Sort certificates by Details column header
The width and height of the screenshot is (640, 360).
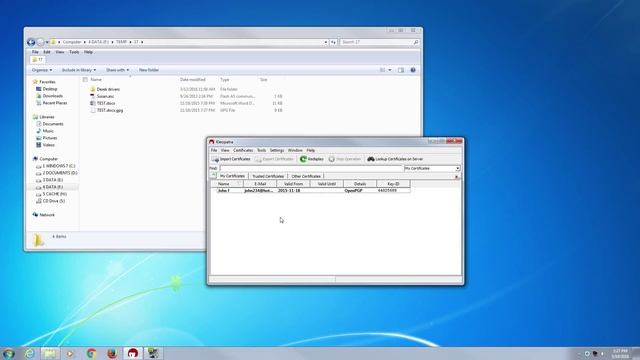tap(360, 184)
